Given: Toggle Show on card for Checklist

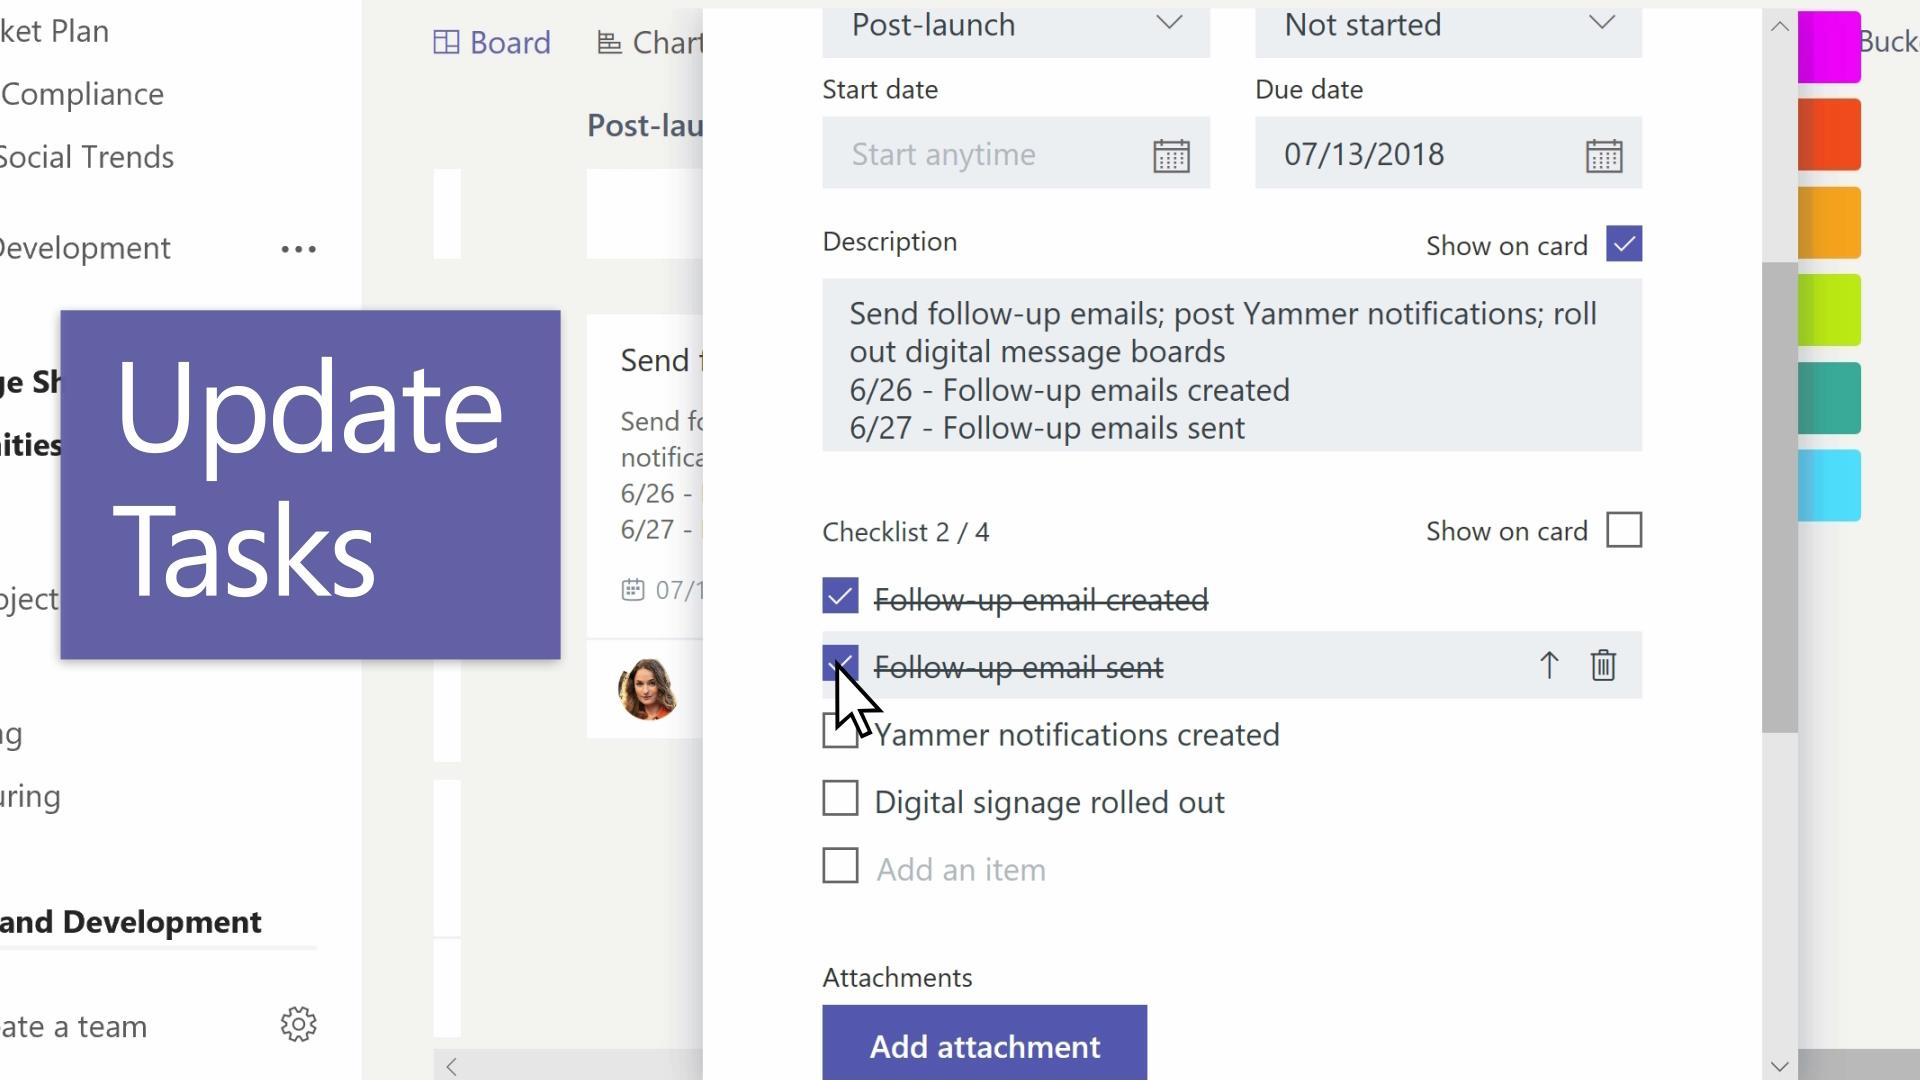Looking at the screenshot, I should pos(1625,530).
